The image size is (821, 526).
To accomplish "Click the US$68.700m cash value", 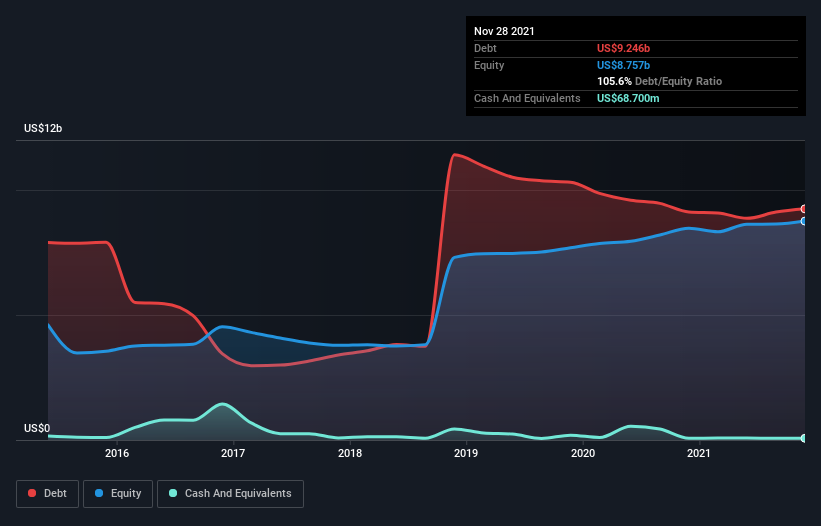I will pos(628,98).
